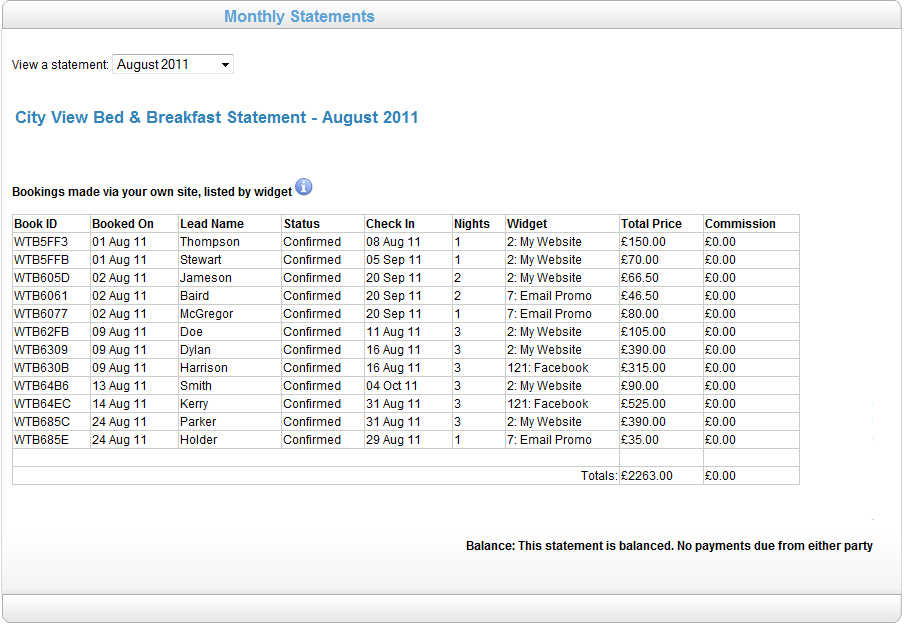Click the Booked On column header
This screenshot has height=624, width=904.
coord(123,224)
